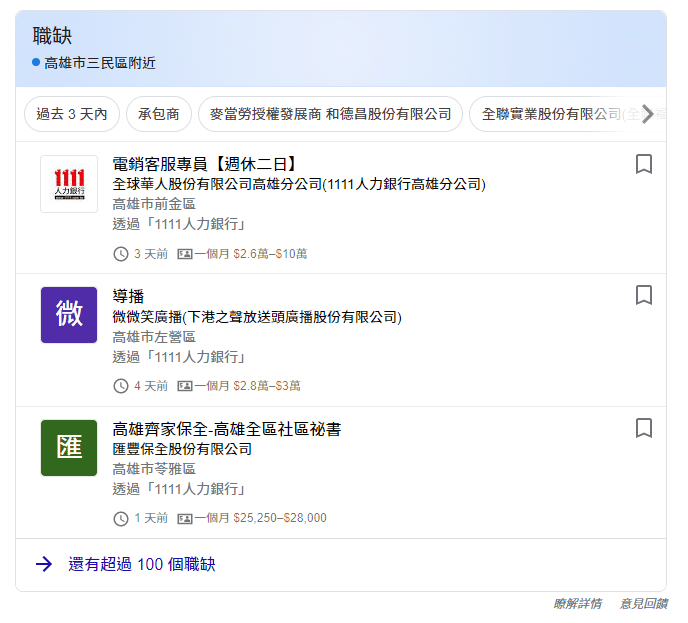Click the clock icon beside 4 天前
This screenshot has width=688, height=623.
pos(121,386)
